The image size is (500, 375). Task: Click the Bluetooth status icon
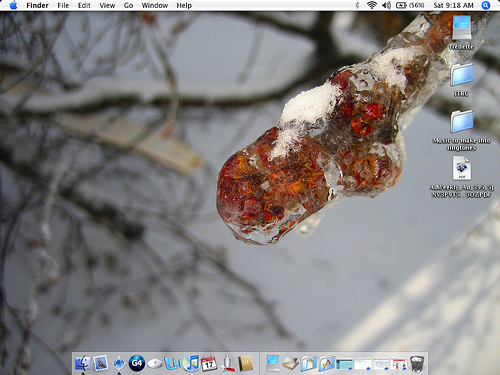click(x=357, y=5)
